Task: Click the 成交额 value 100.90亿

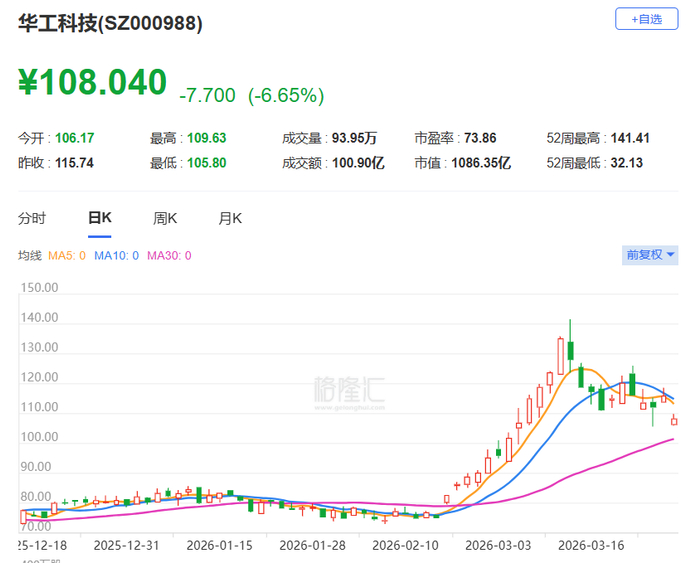Action: pos(358,163)
